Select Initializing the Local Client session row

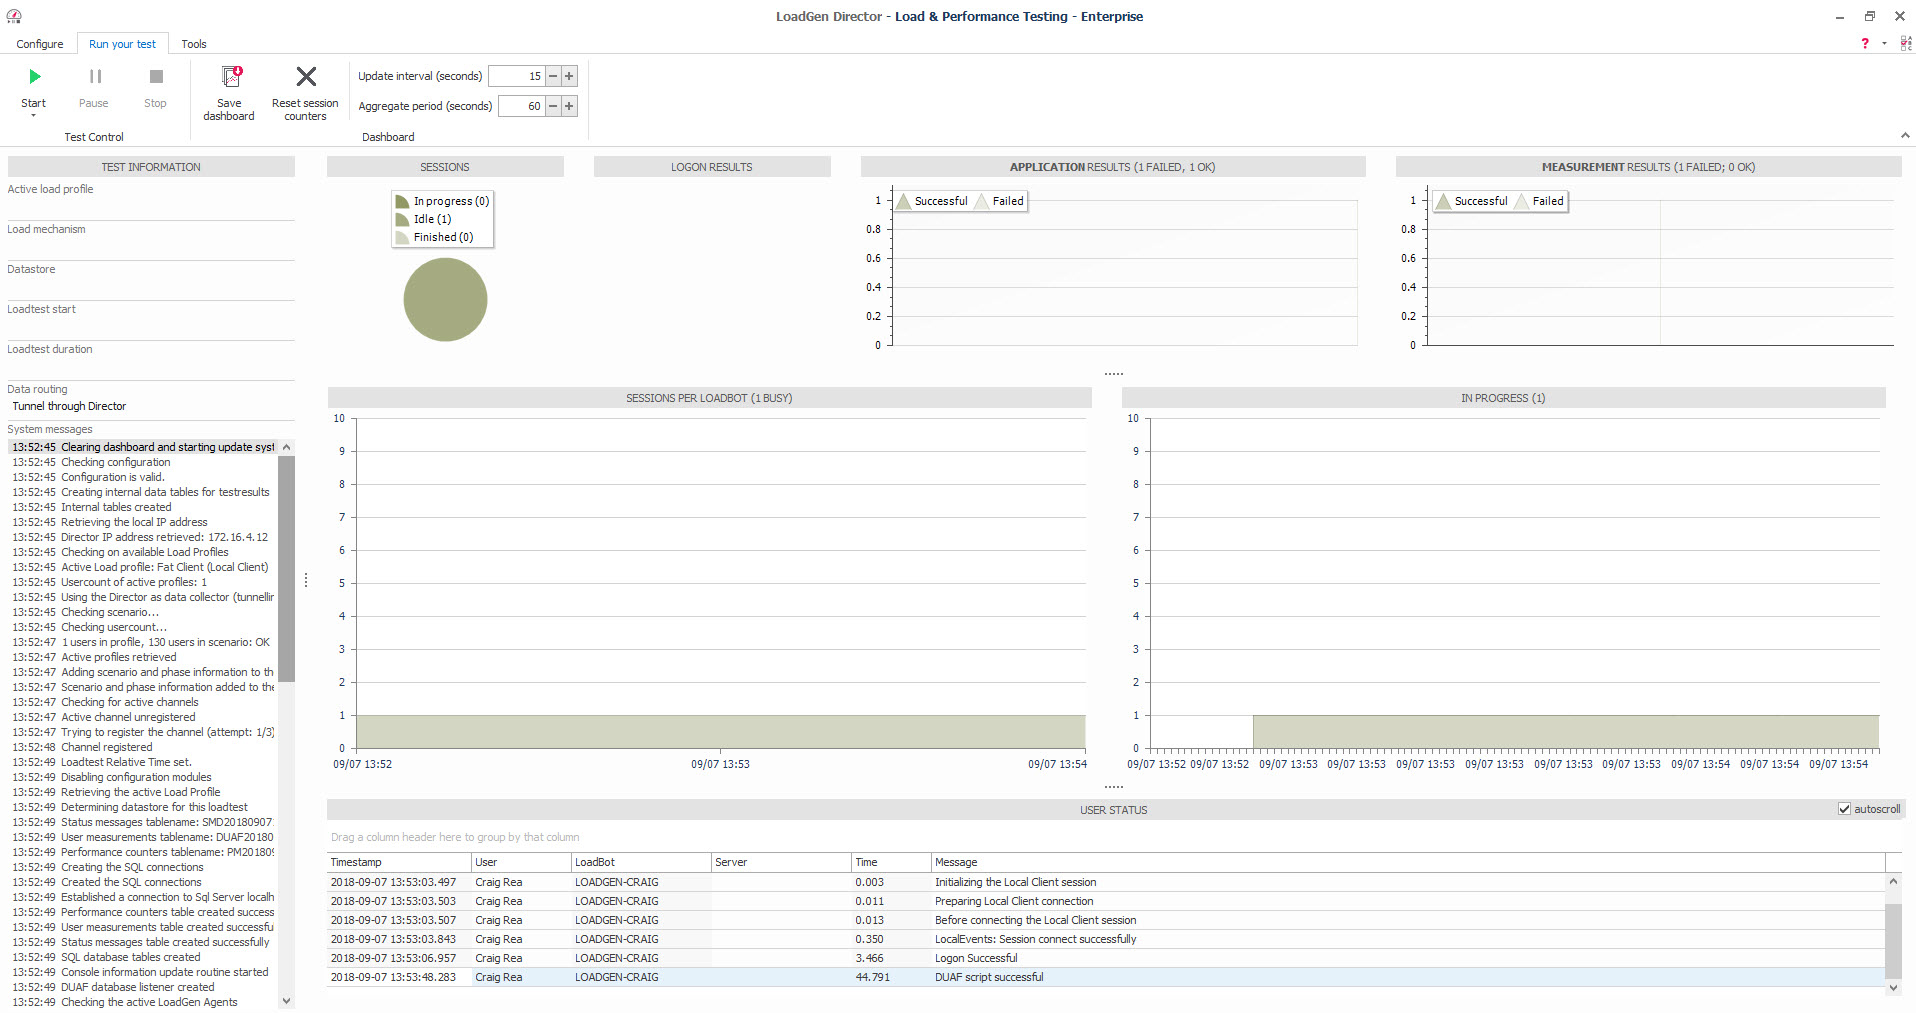[x=1106, y=882]
